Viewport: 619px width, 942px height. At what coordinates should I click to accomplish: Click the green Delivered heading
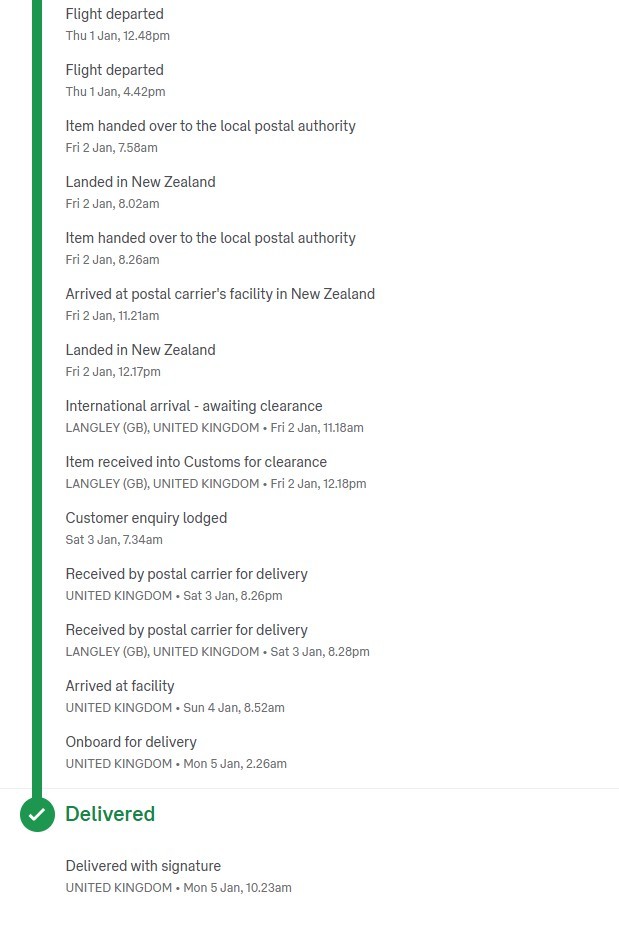click(x=110, y=814)
